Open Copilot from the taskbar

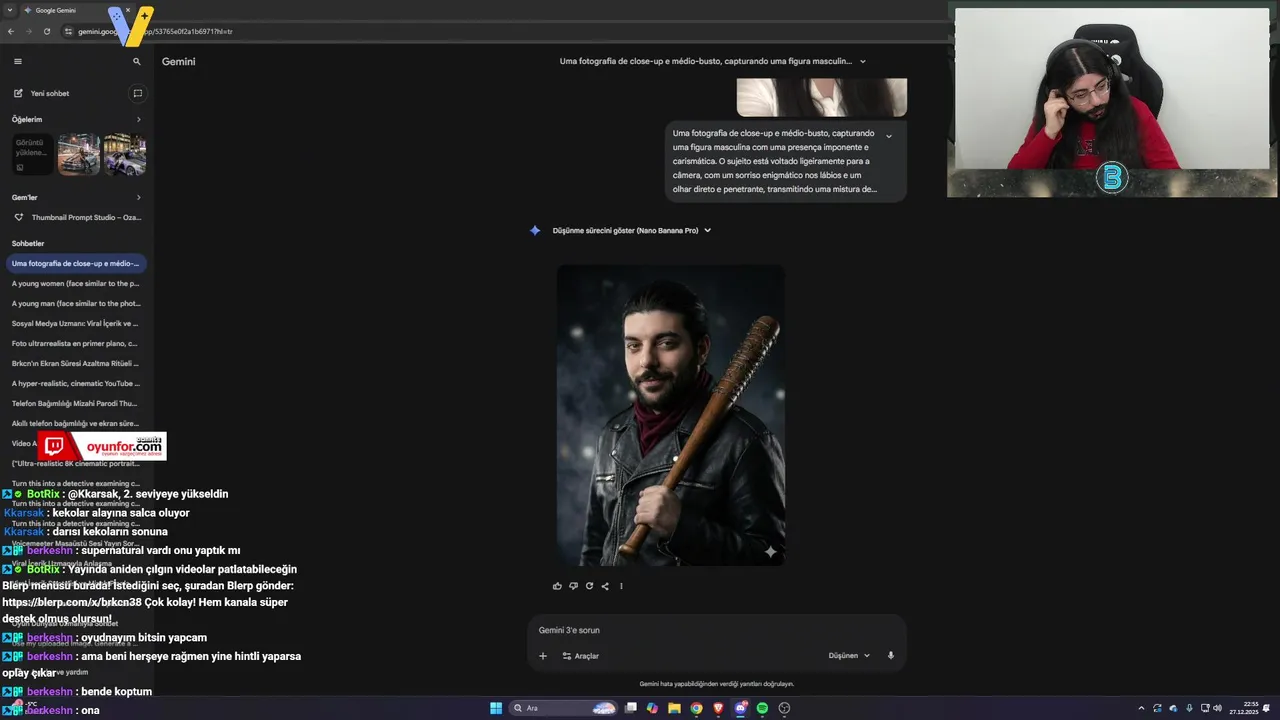[x=653, y=708]
